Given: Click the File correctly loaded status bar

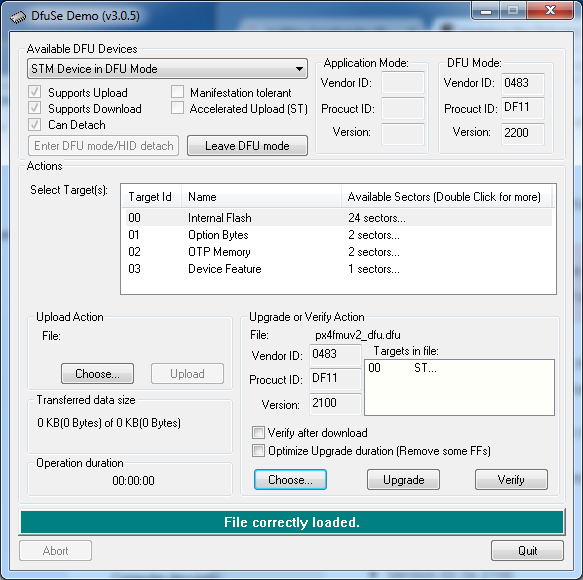Looking at the screenshot, I should [x=292, y=522].
